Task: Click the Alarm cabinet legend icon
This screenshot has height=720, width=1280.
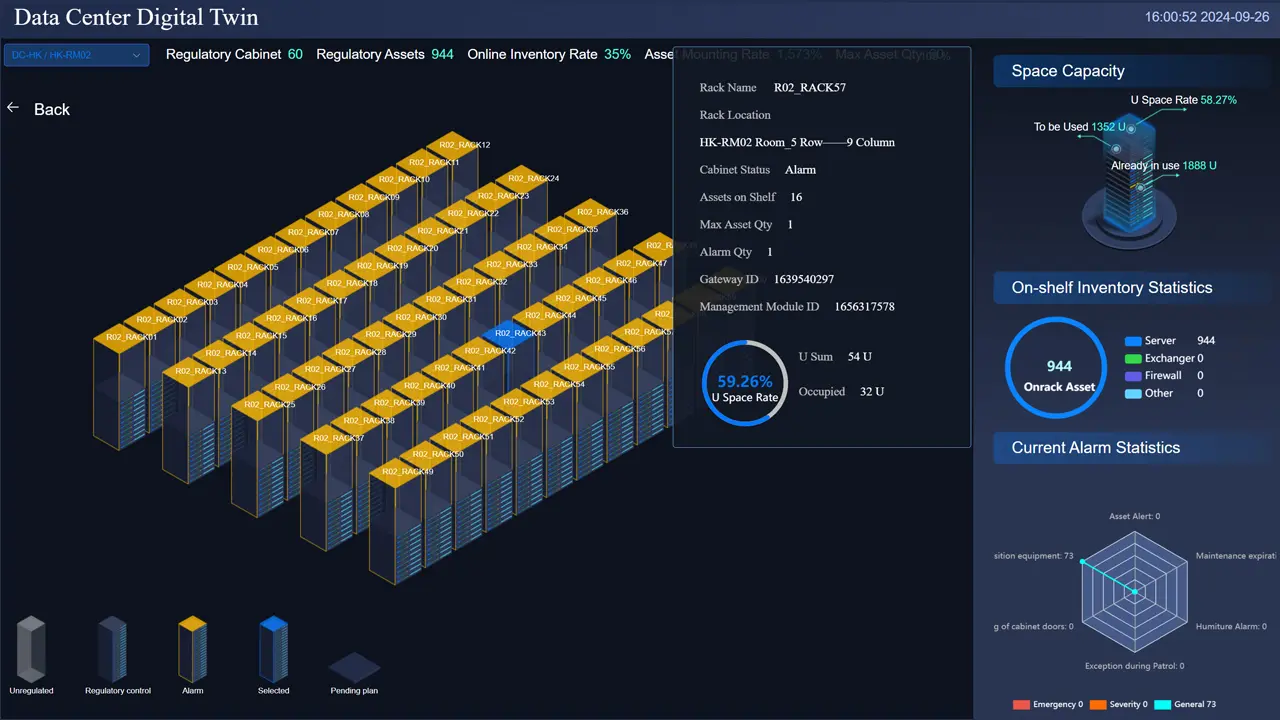Action: tap(192, 649)
